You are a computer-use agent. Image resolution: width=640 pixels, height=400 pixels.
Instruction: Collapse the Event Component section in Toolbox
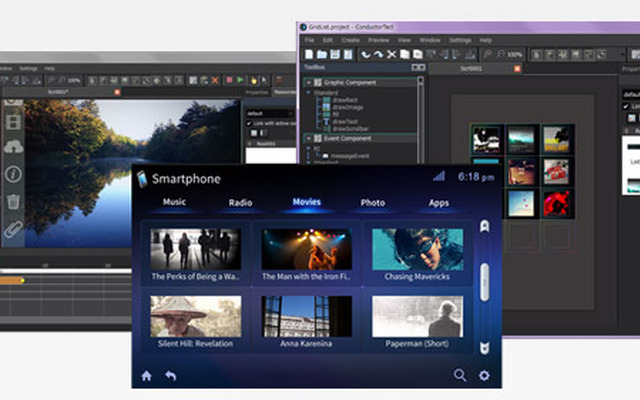tap(309, 139)
